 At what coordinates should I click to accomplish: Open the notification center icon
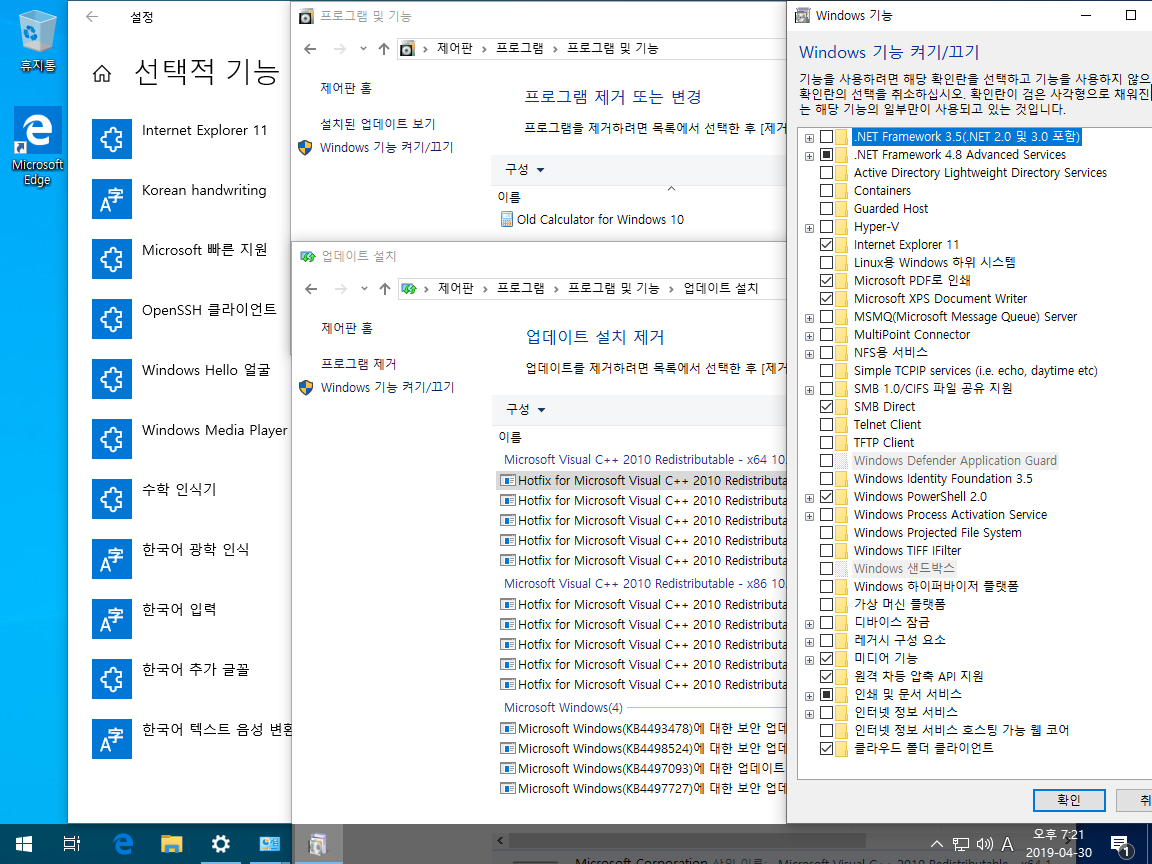point(1120,844)
